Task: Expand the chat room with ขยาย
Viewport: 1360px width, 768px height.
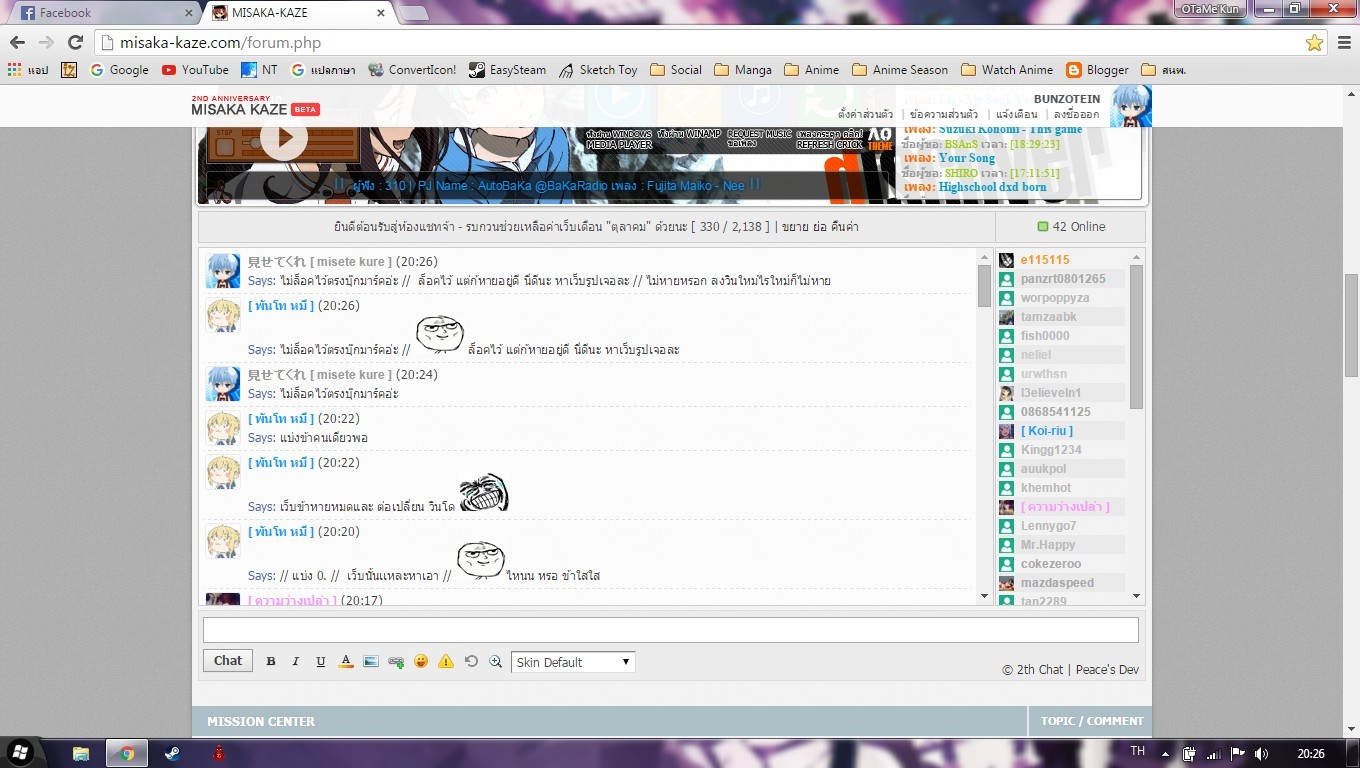Action: pos(794,227)
